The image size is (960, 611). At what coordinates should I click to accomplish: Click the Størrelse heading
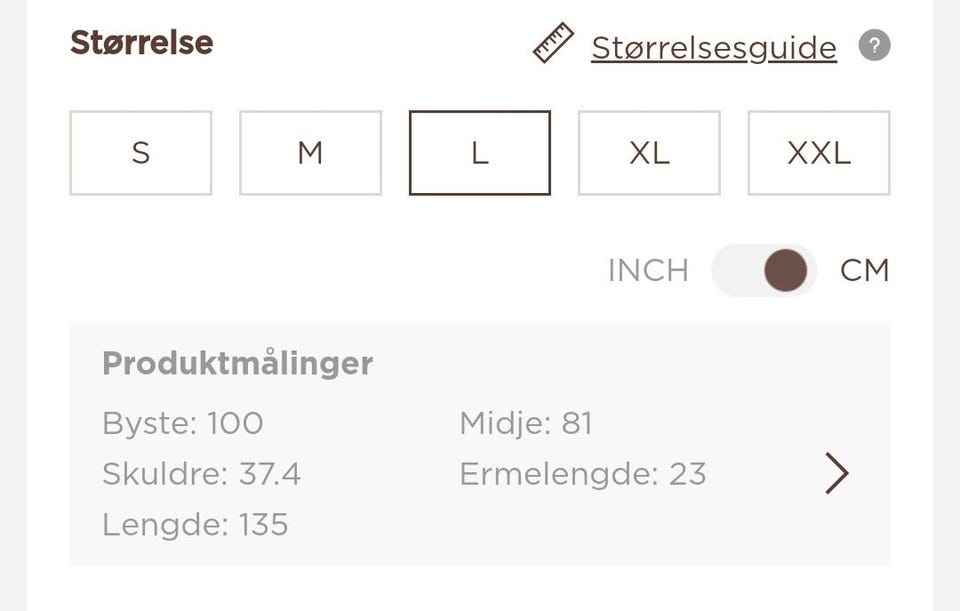(x=142, y=43)
